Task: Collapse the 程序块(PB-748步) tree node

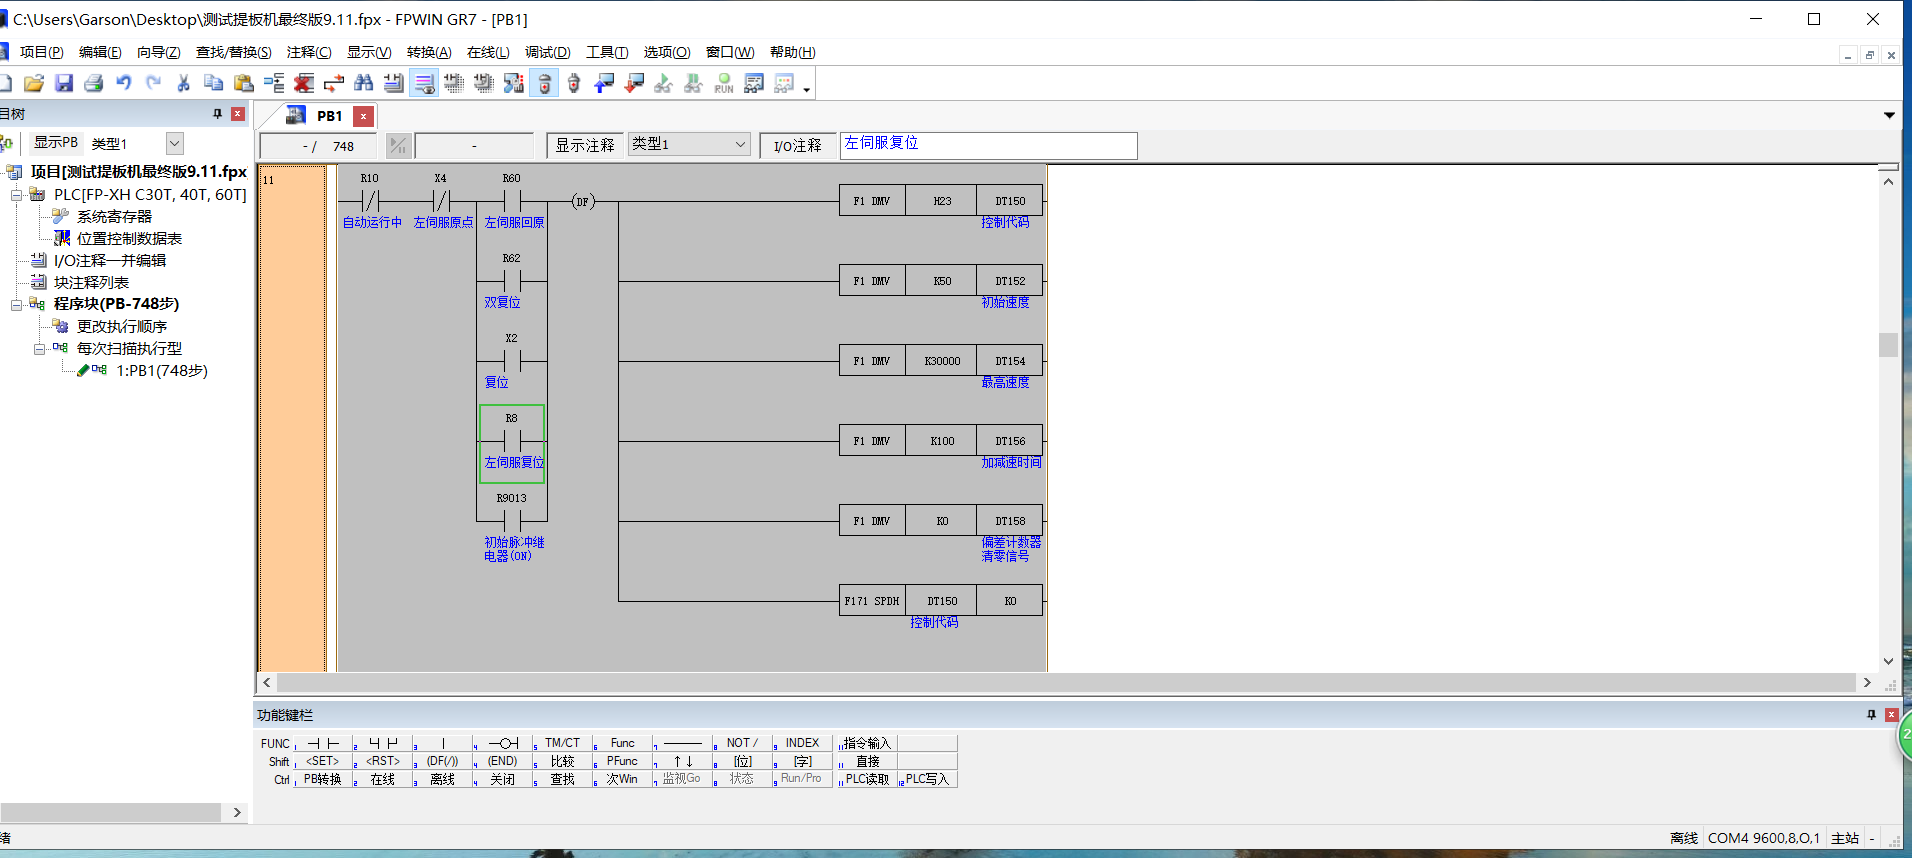Action: tap(17, 304)
